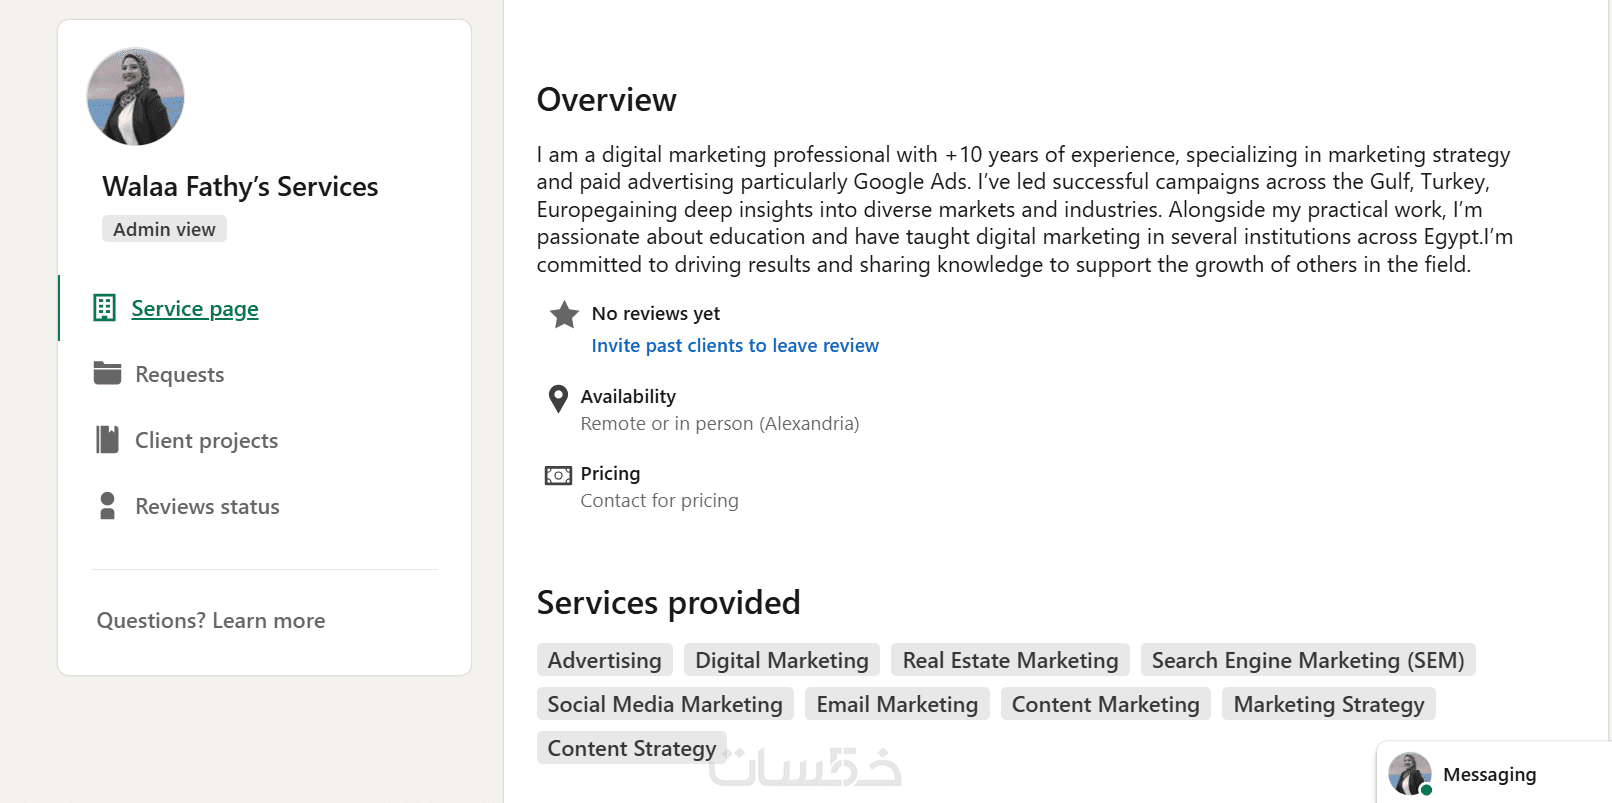The image size is (1612, 803).
Task: Go to Client projects section
Action: (206, 440)
